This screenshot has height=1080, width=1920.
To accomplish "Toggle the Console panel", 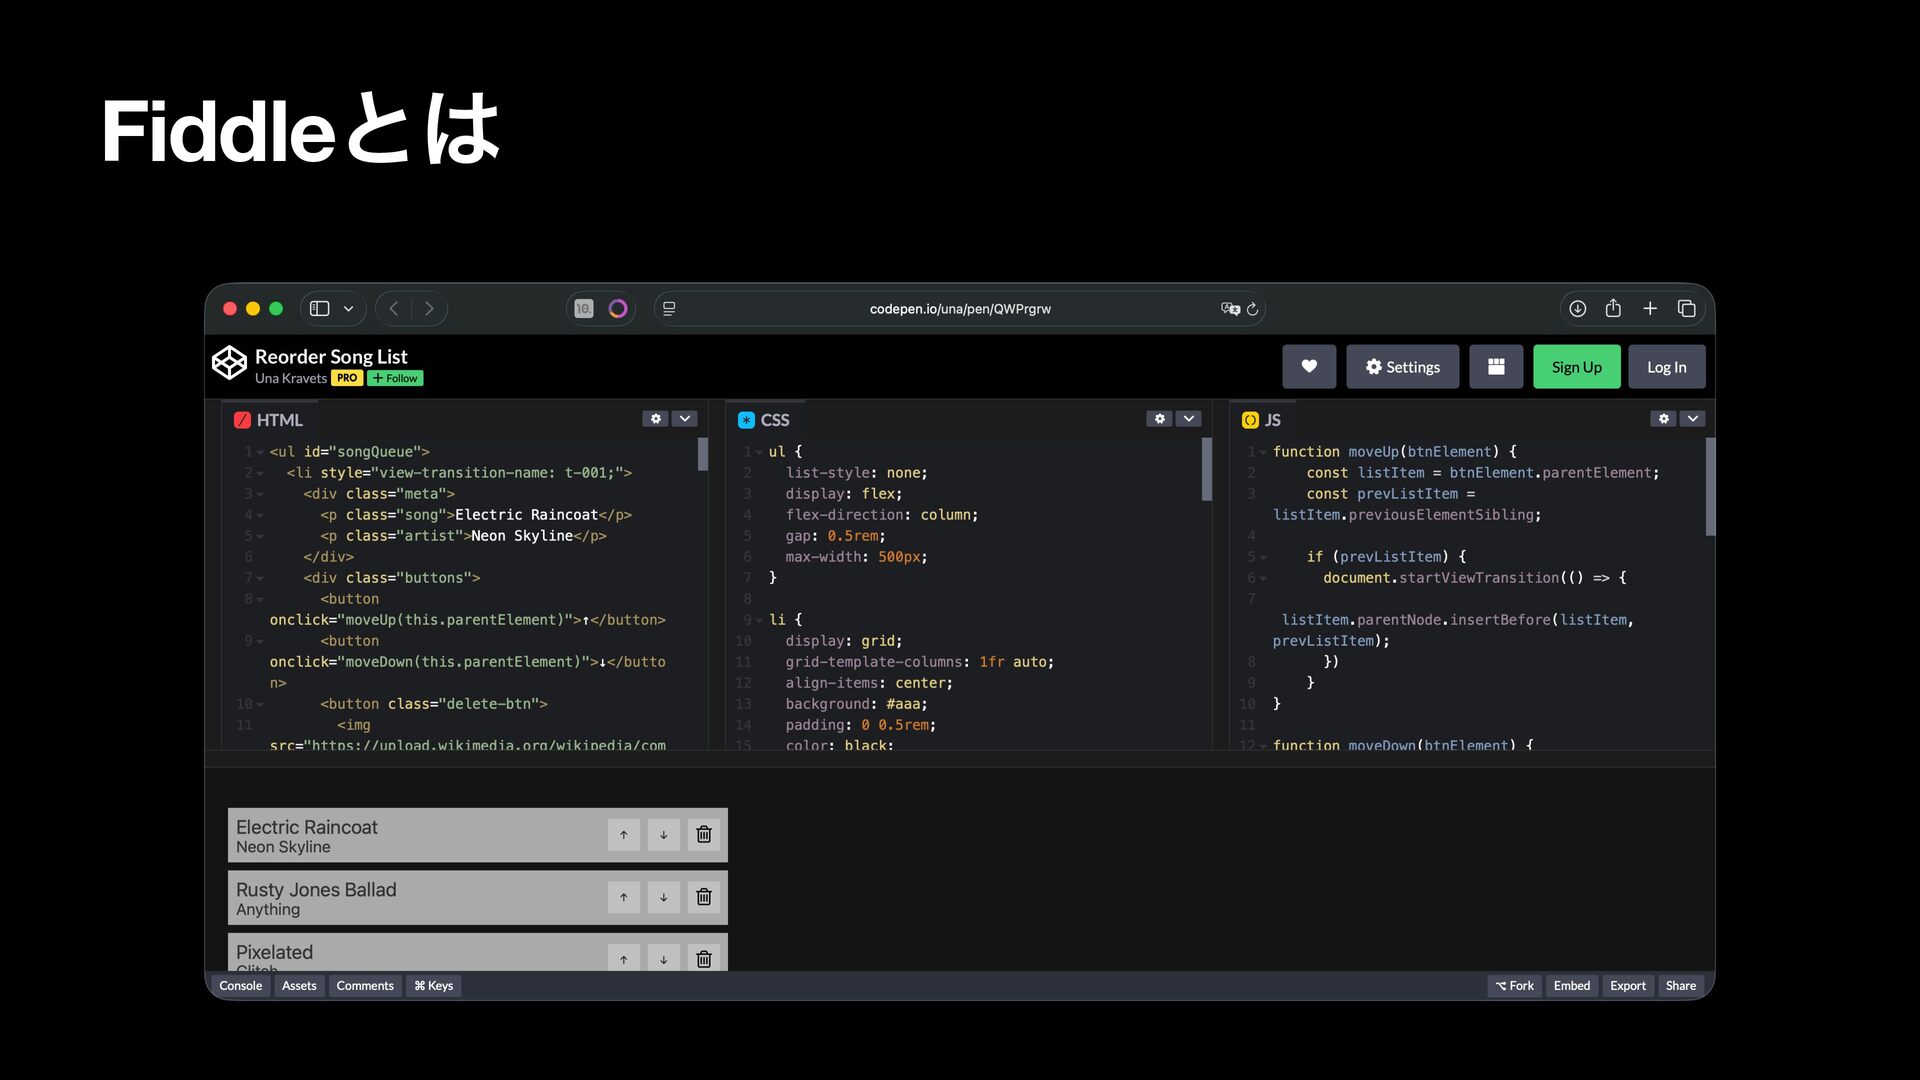I will click(x=240, y=986).
